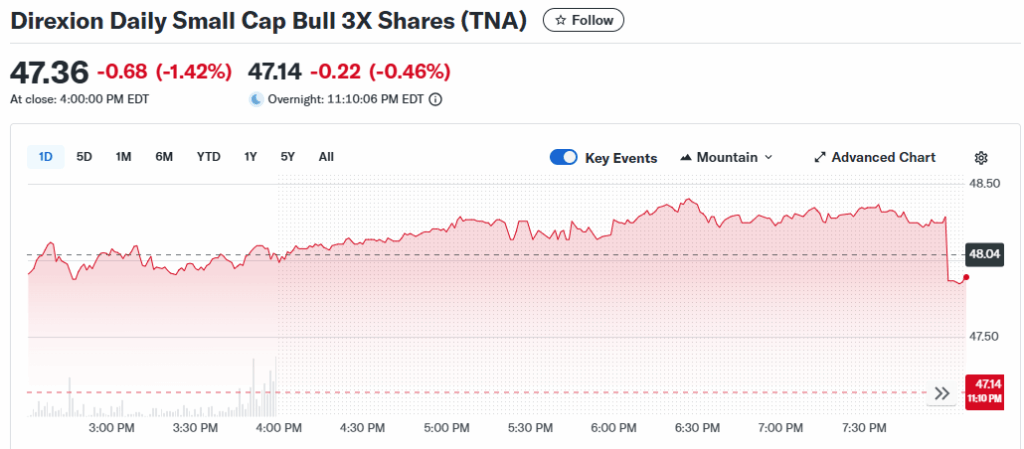The height and width of the screenshot is (449, 1024).
Task: Follow the TNA ticker
Action: click(x=583, y=20)
